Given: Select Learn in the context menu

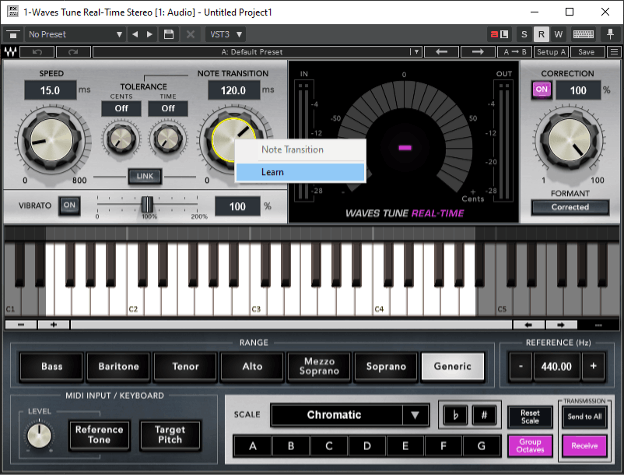Looking at the screenshot, I should click(x=300, y=172).
